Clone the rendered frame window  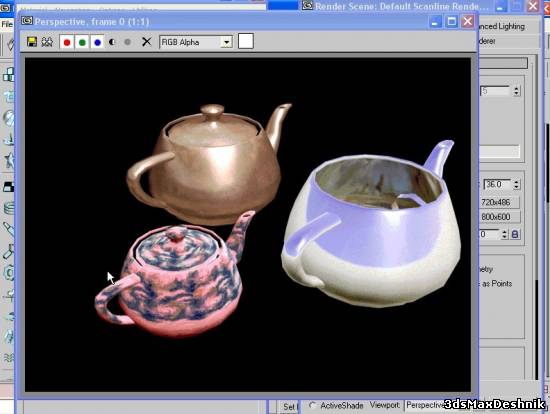coord(47,42)
